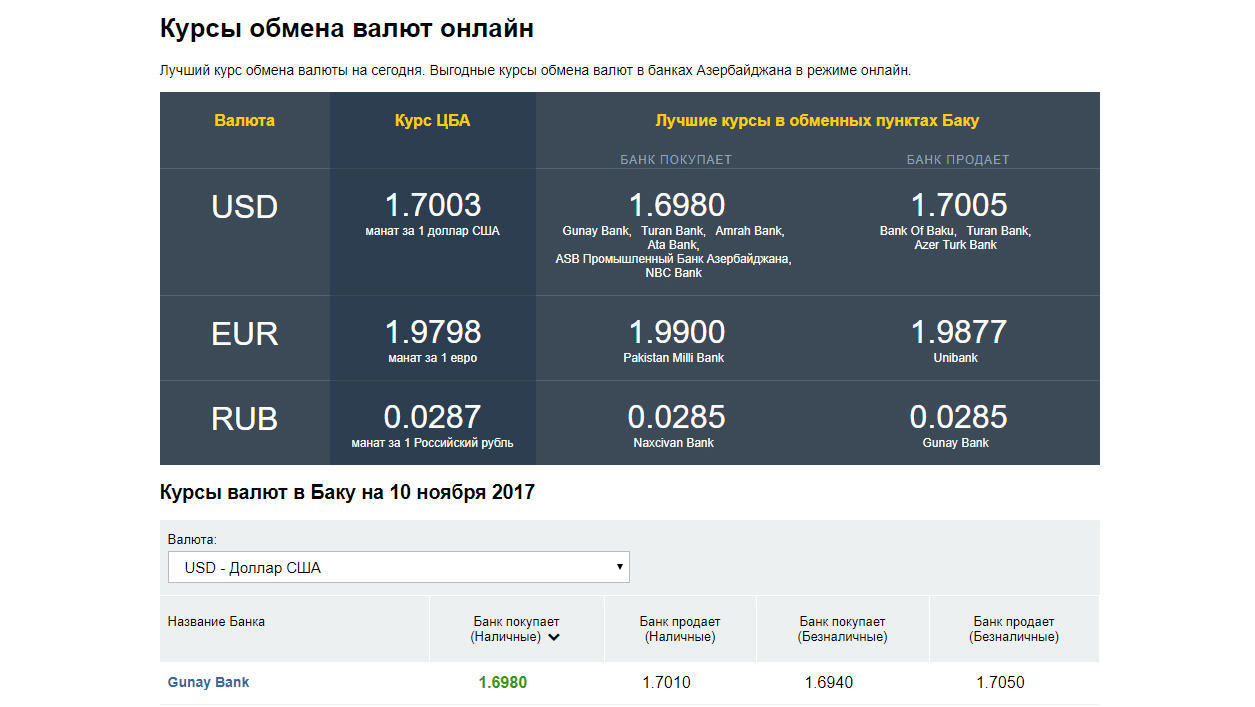Select the USD currency row label
1255x707 pixels.
click(x=244, y=207)
